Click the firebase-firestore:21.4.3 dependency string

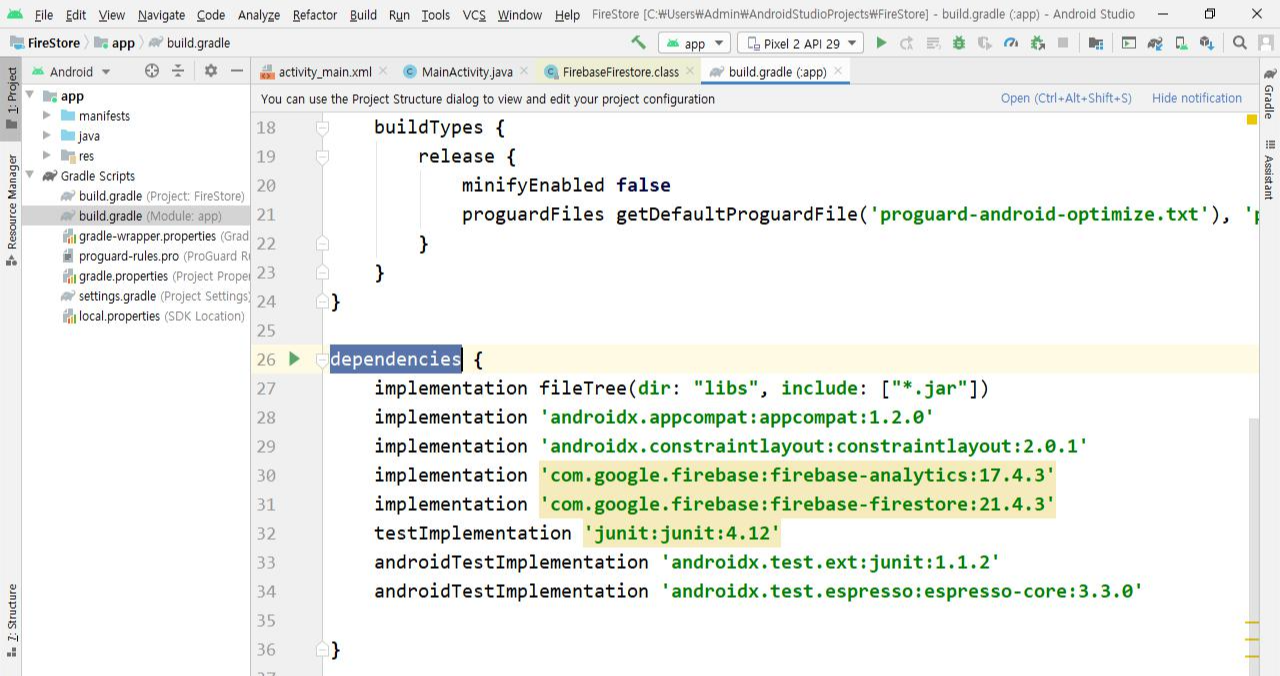pyautogui.click(x=797, y=504)
